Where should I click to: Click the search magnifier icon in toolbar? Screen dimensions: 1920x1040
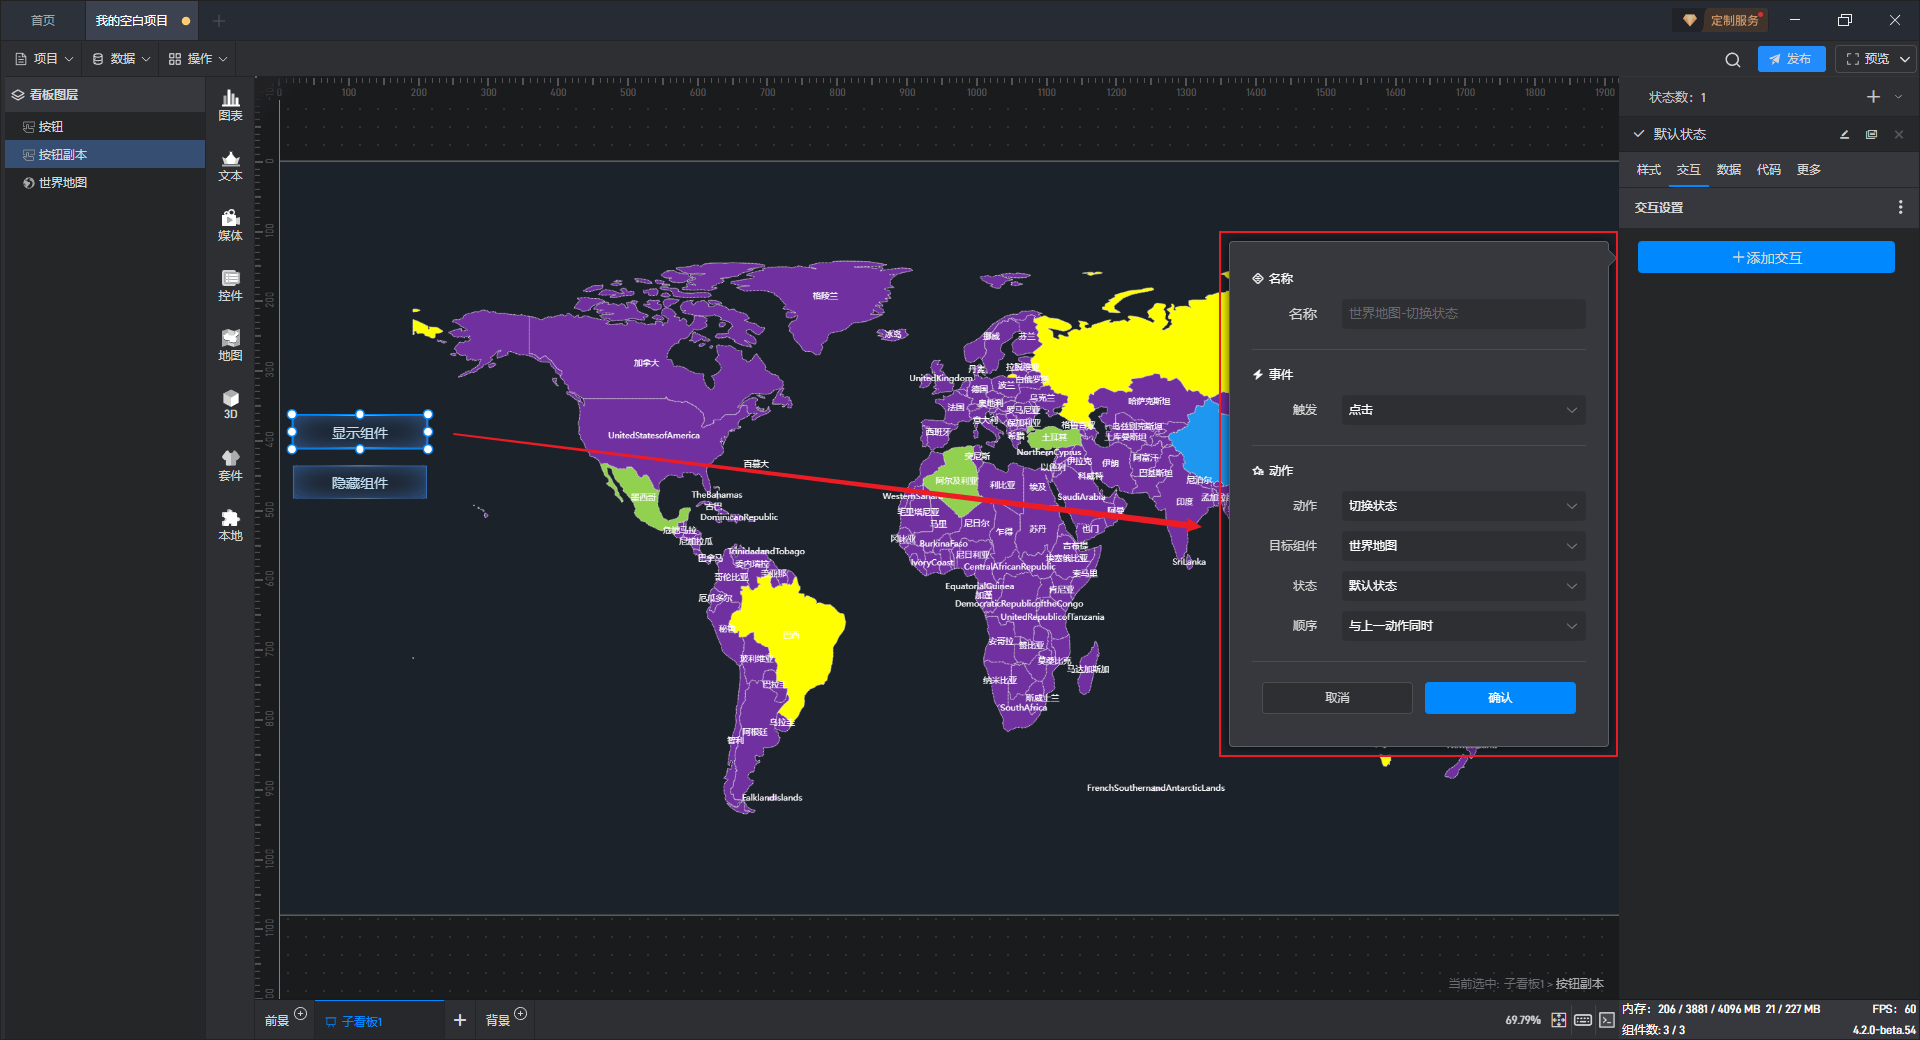click(1732, 60)
